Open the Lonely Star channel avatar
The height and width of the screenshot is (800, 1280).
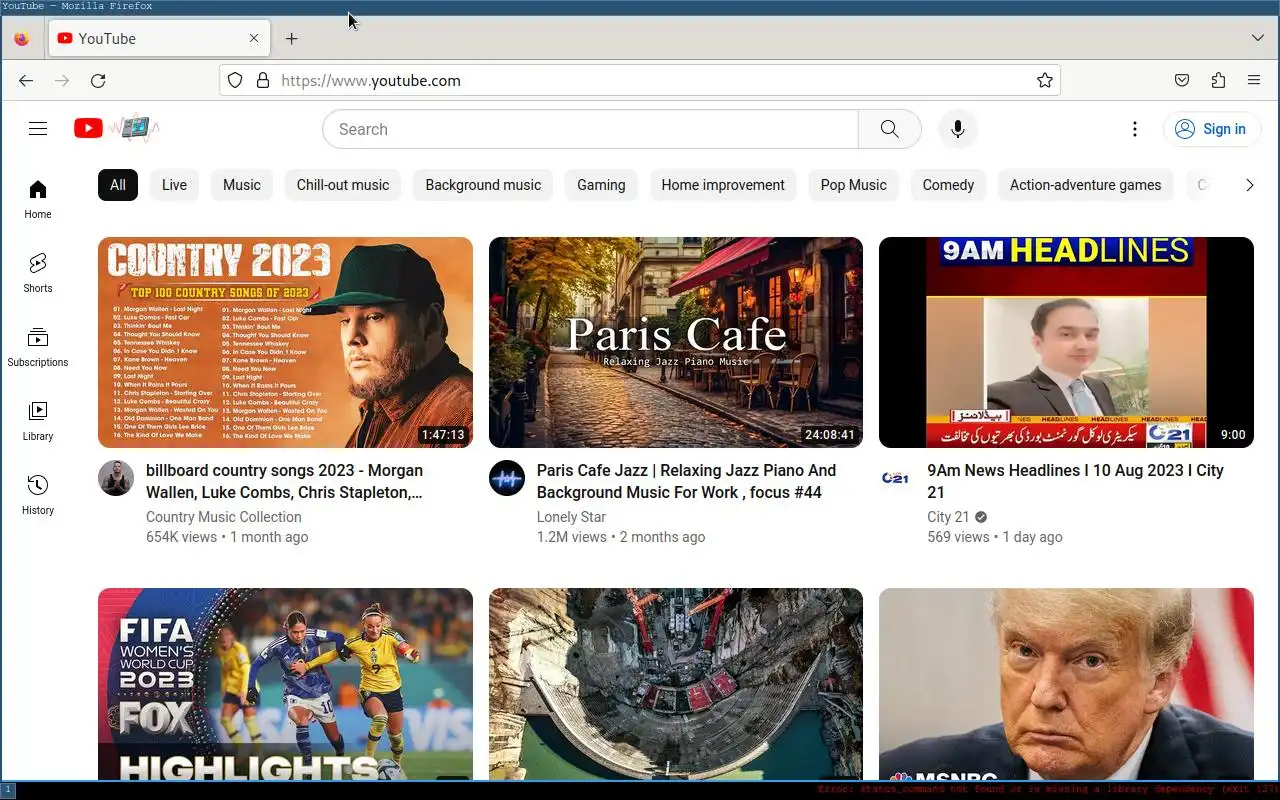[x=507, y=478]
